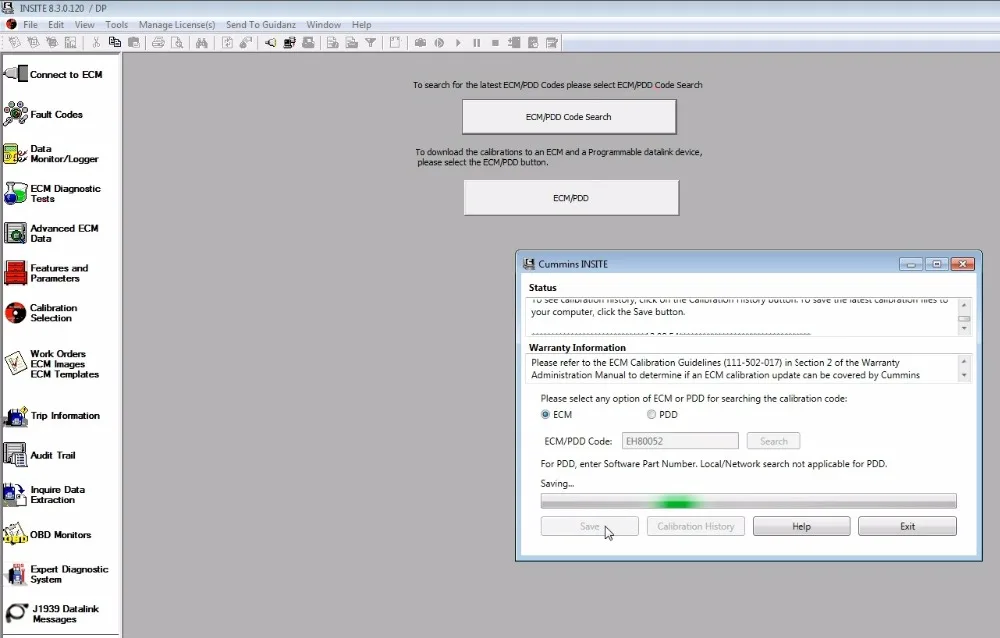Screen dimensions: 1000x638
Task: Click the Warranty Information scrollbar down arrow
Action: click(x=964, y=376)
